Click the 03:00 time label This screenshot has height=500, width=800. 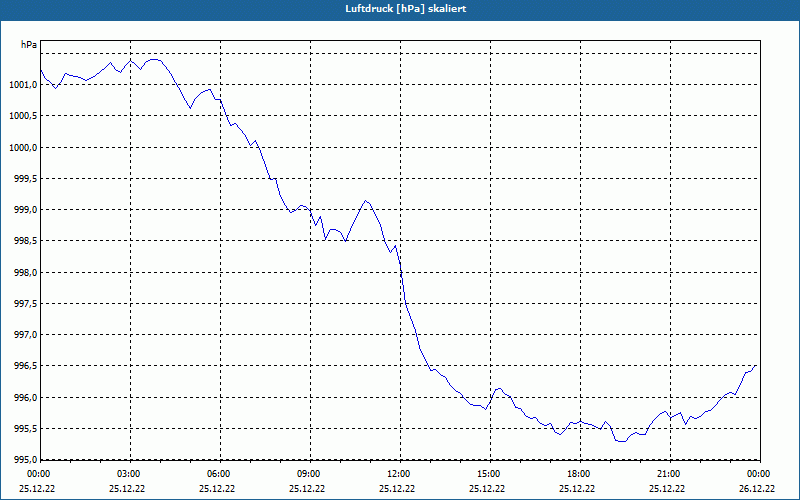[x=129, y=474]
